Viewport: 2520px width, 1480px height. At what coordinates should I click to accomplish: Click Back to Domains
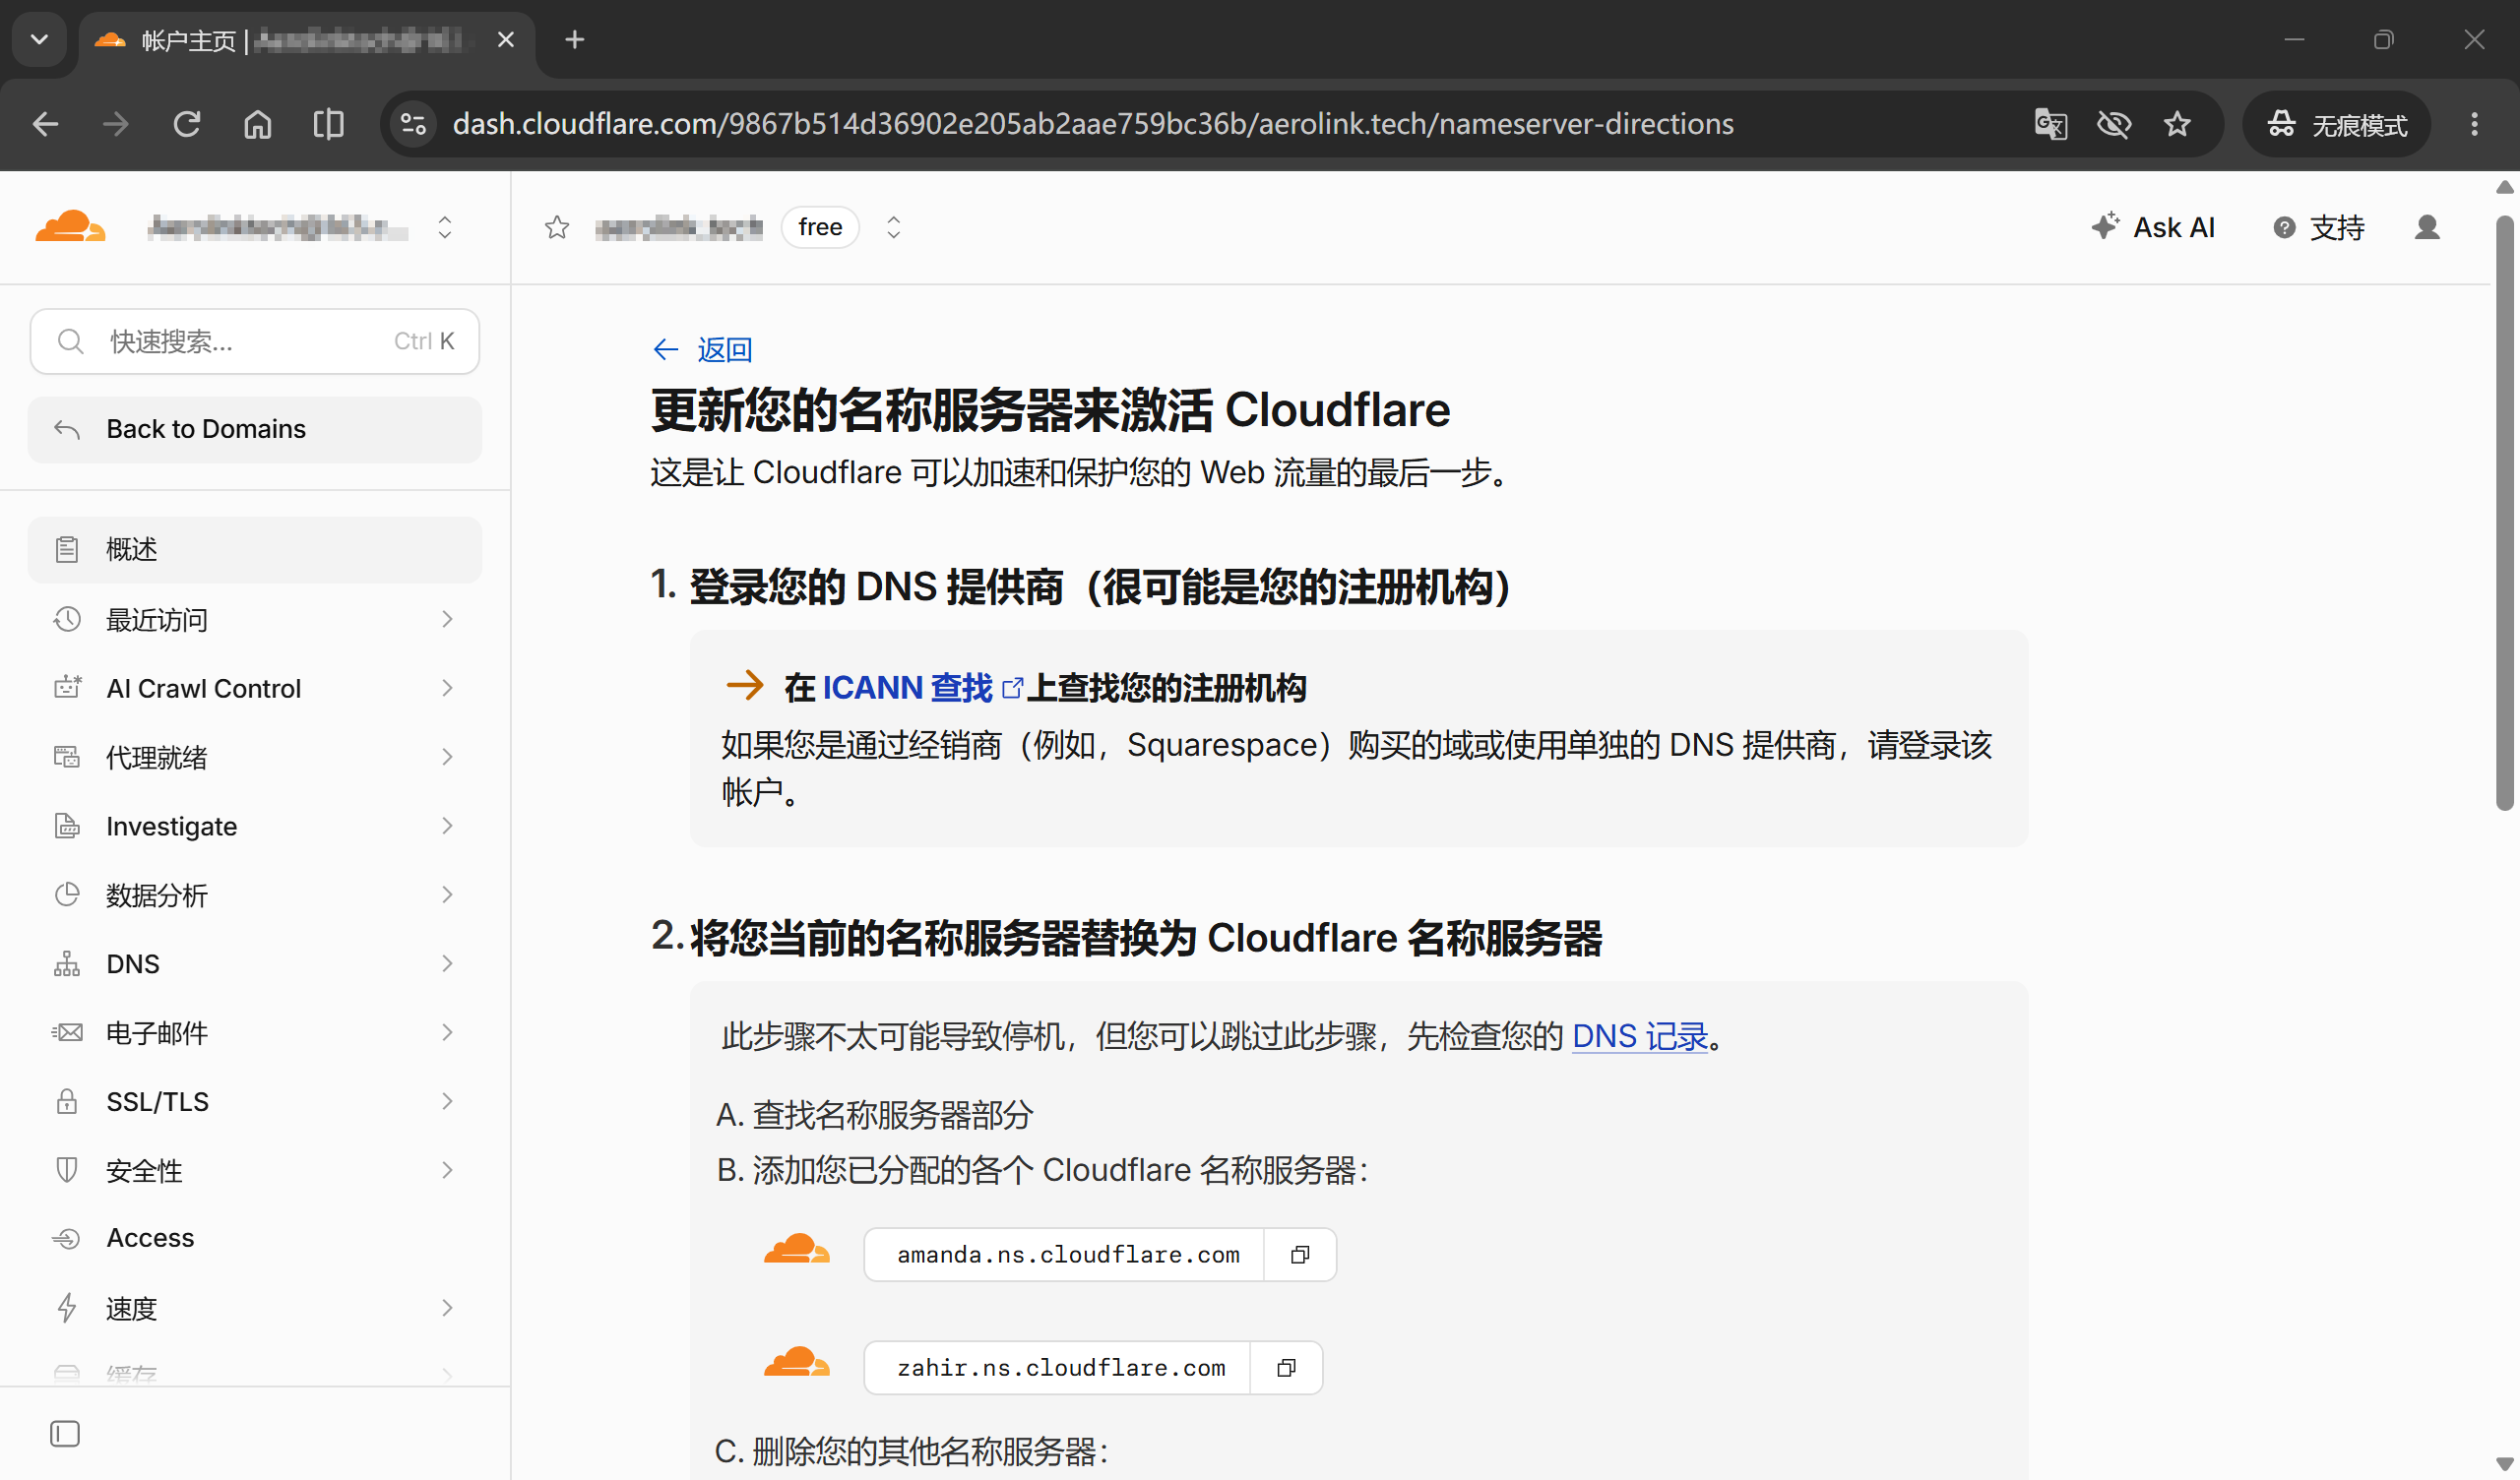pyautogui.click(x=255, y=429)
